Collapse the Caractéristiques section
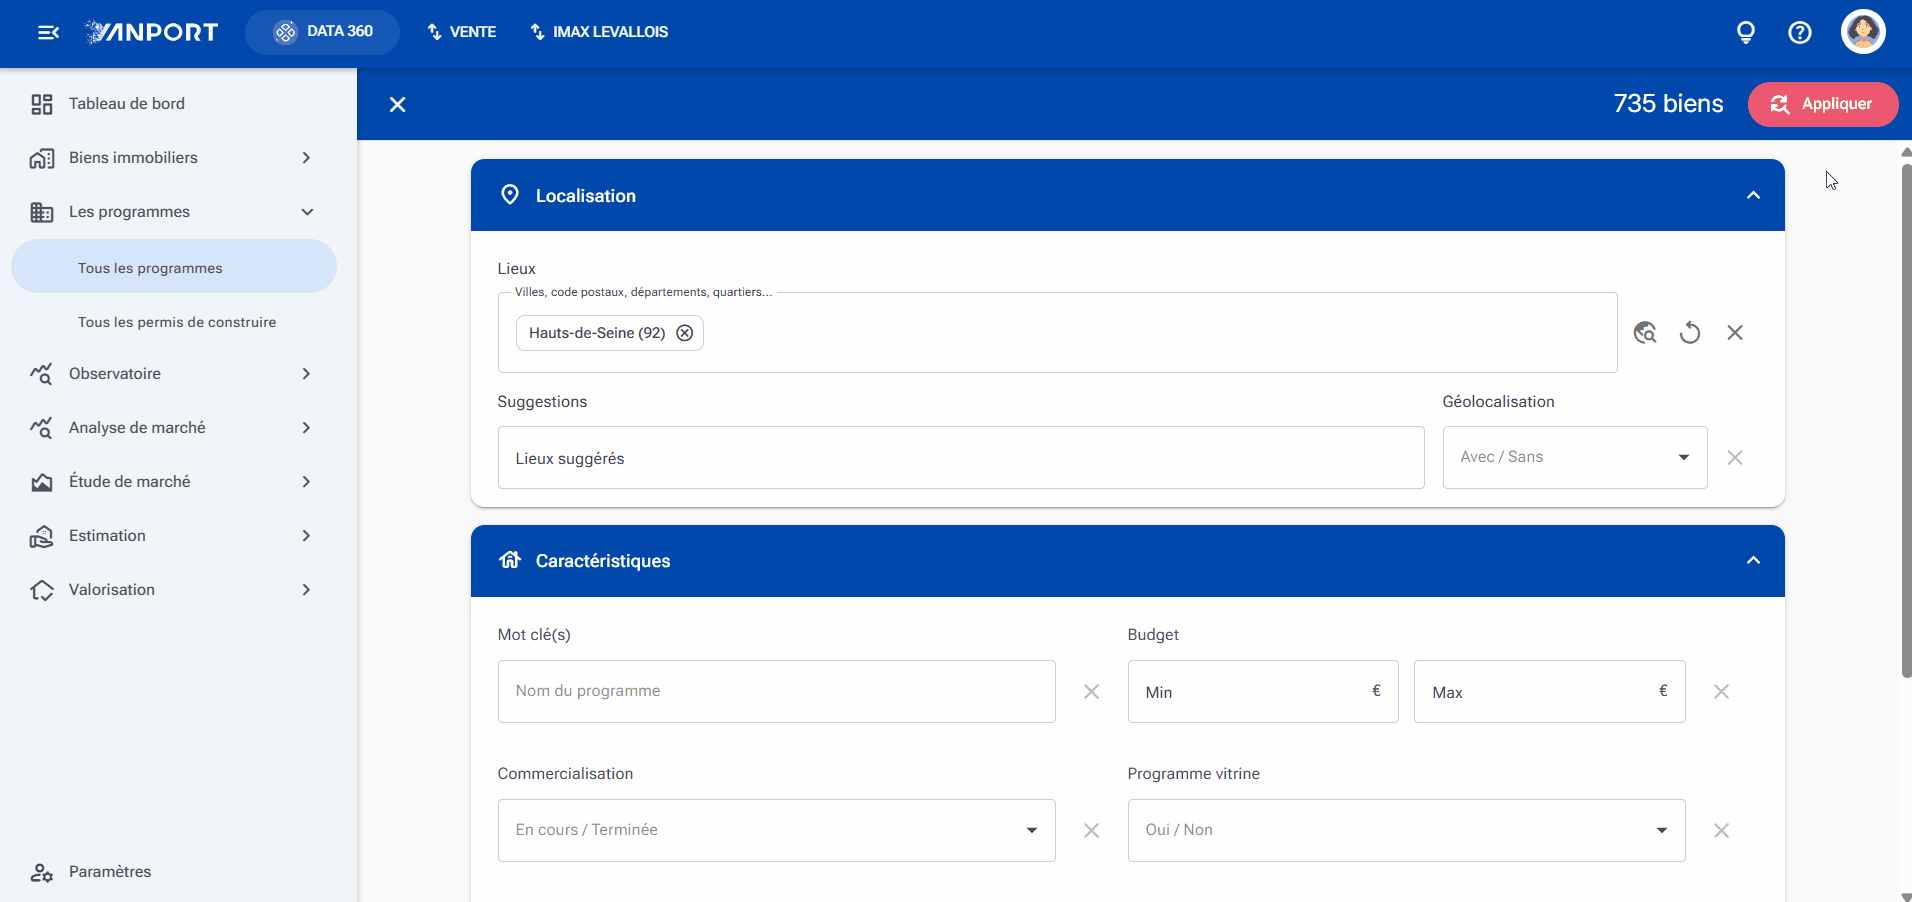1912x902 pixels. tap(1753, 560)
